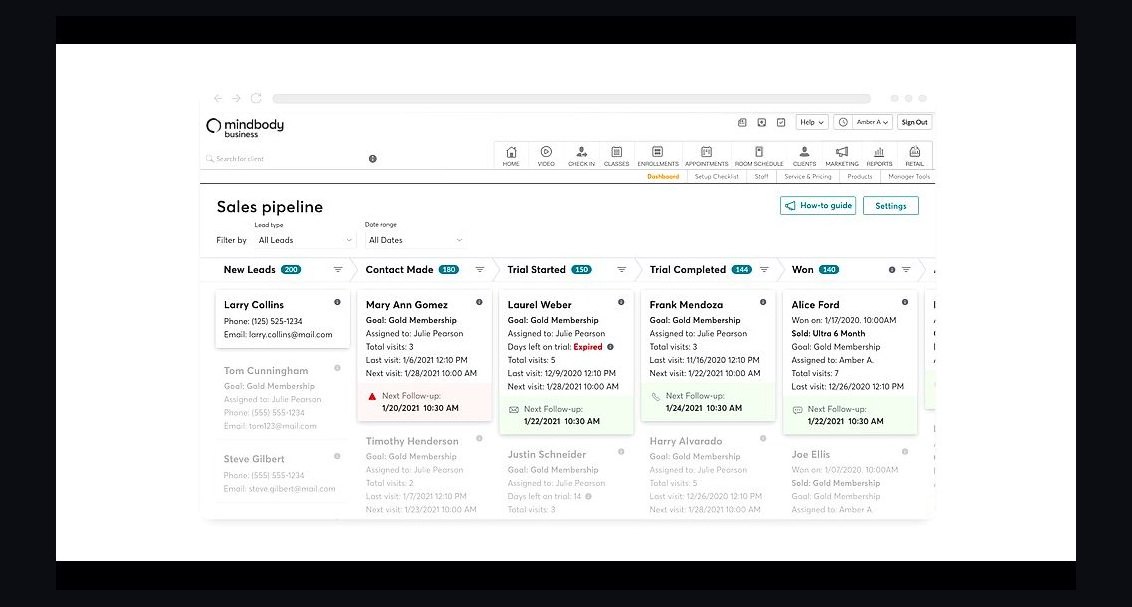Screen dimensions: 1132x607
Task: Open the Retail section
Action: pyautogui.click(x=915, y=156)
